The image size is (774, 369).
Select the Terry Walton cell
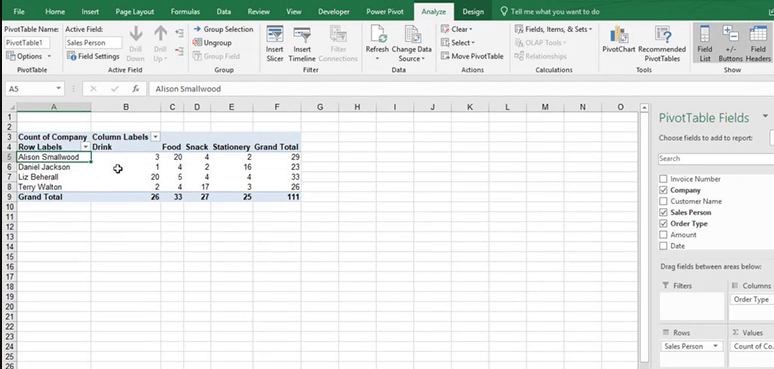tap(54, 187)
